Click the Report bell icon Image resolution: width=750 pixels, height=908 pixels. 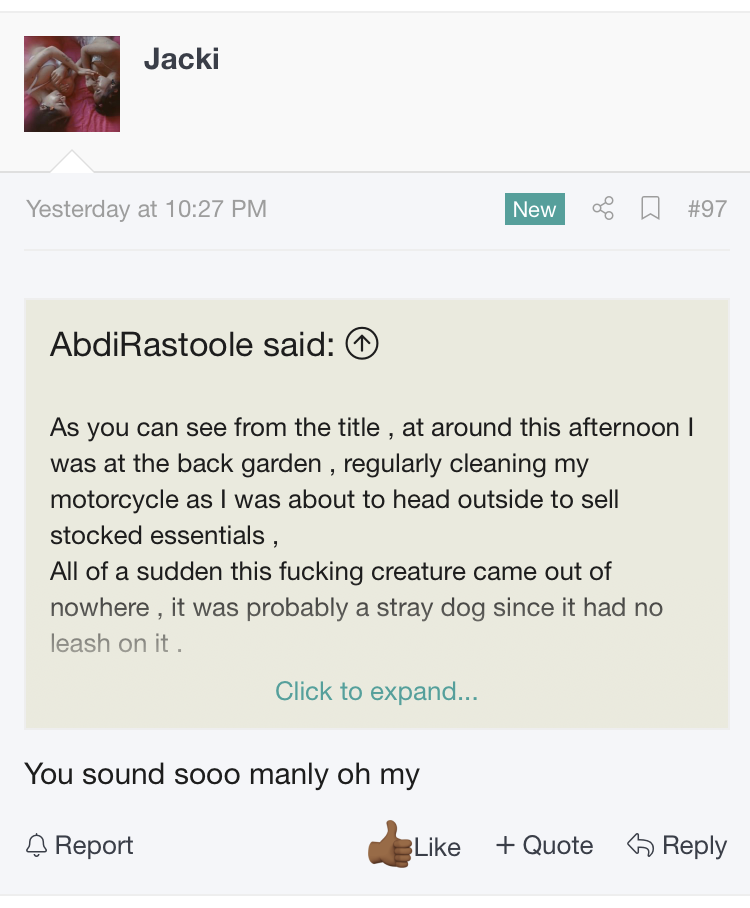[36, 845]
